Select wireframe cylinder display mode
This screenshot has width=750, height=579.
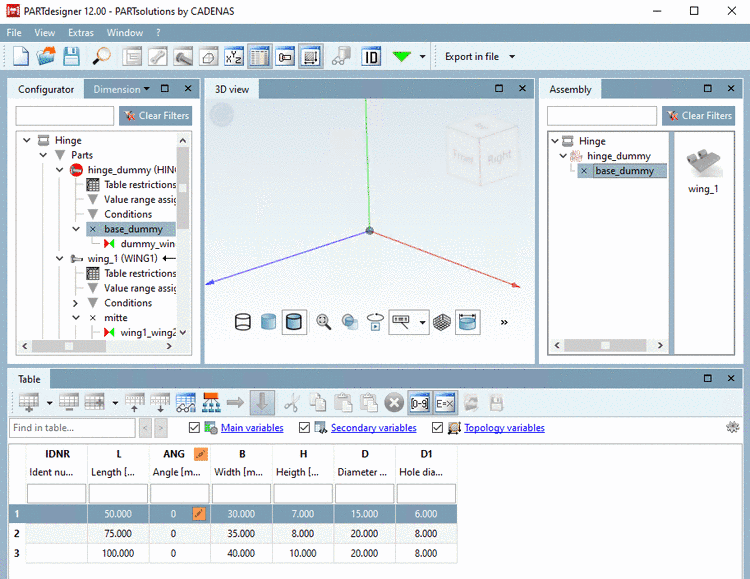[x=242, y=322]
